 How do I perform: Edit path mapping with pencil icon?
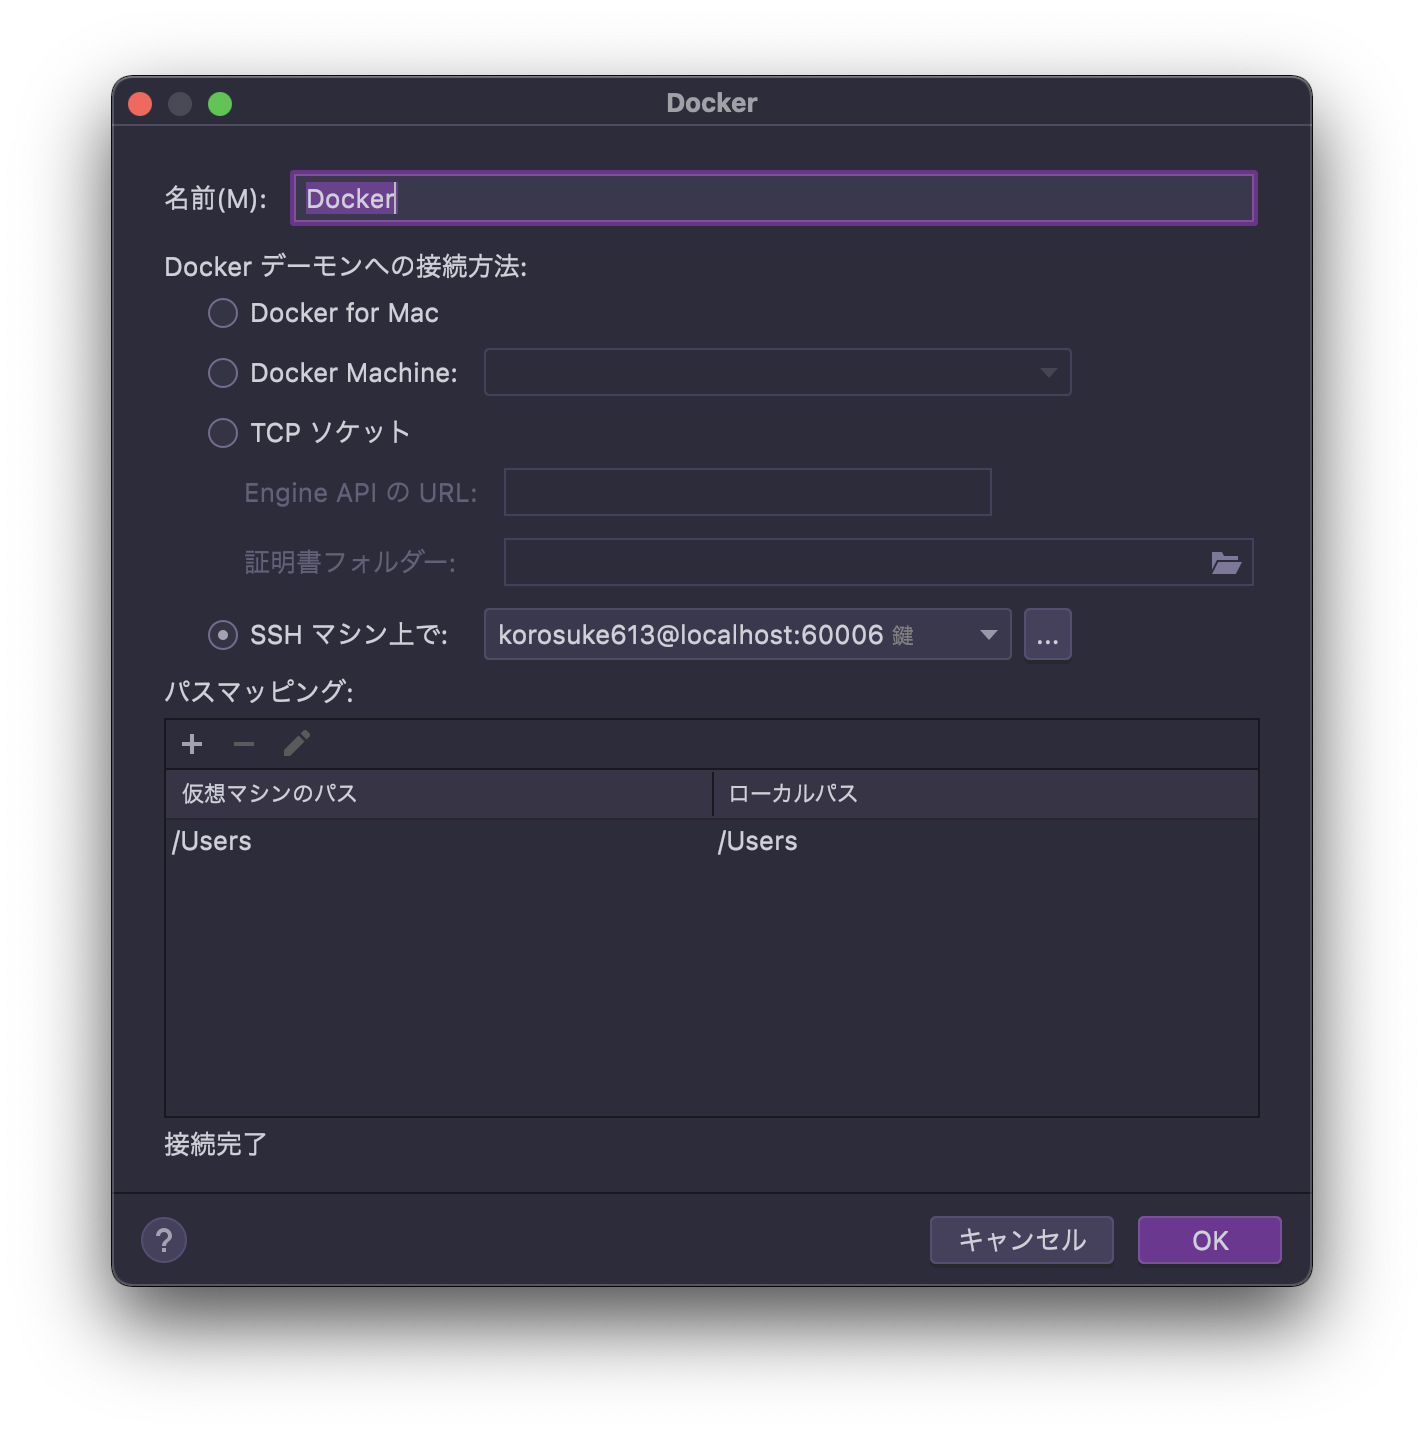click(297, 744)
